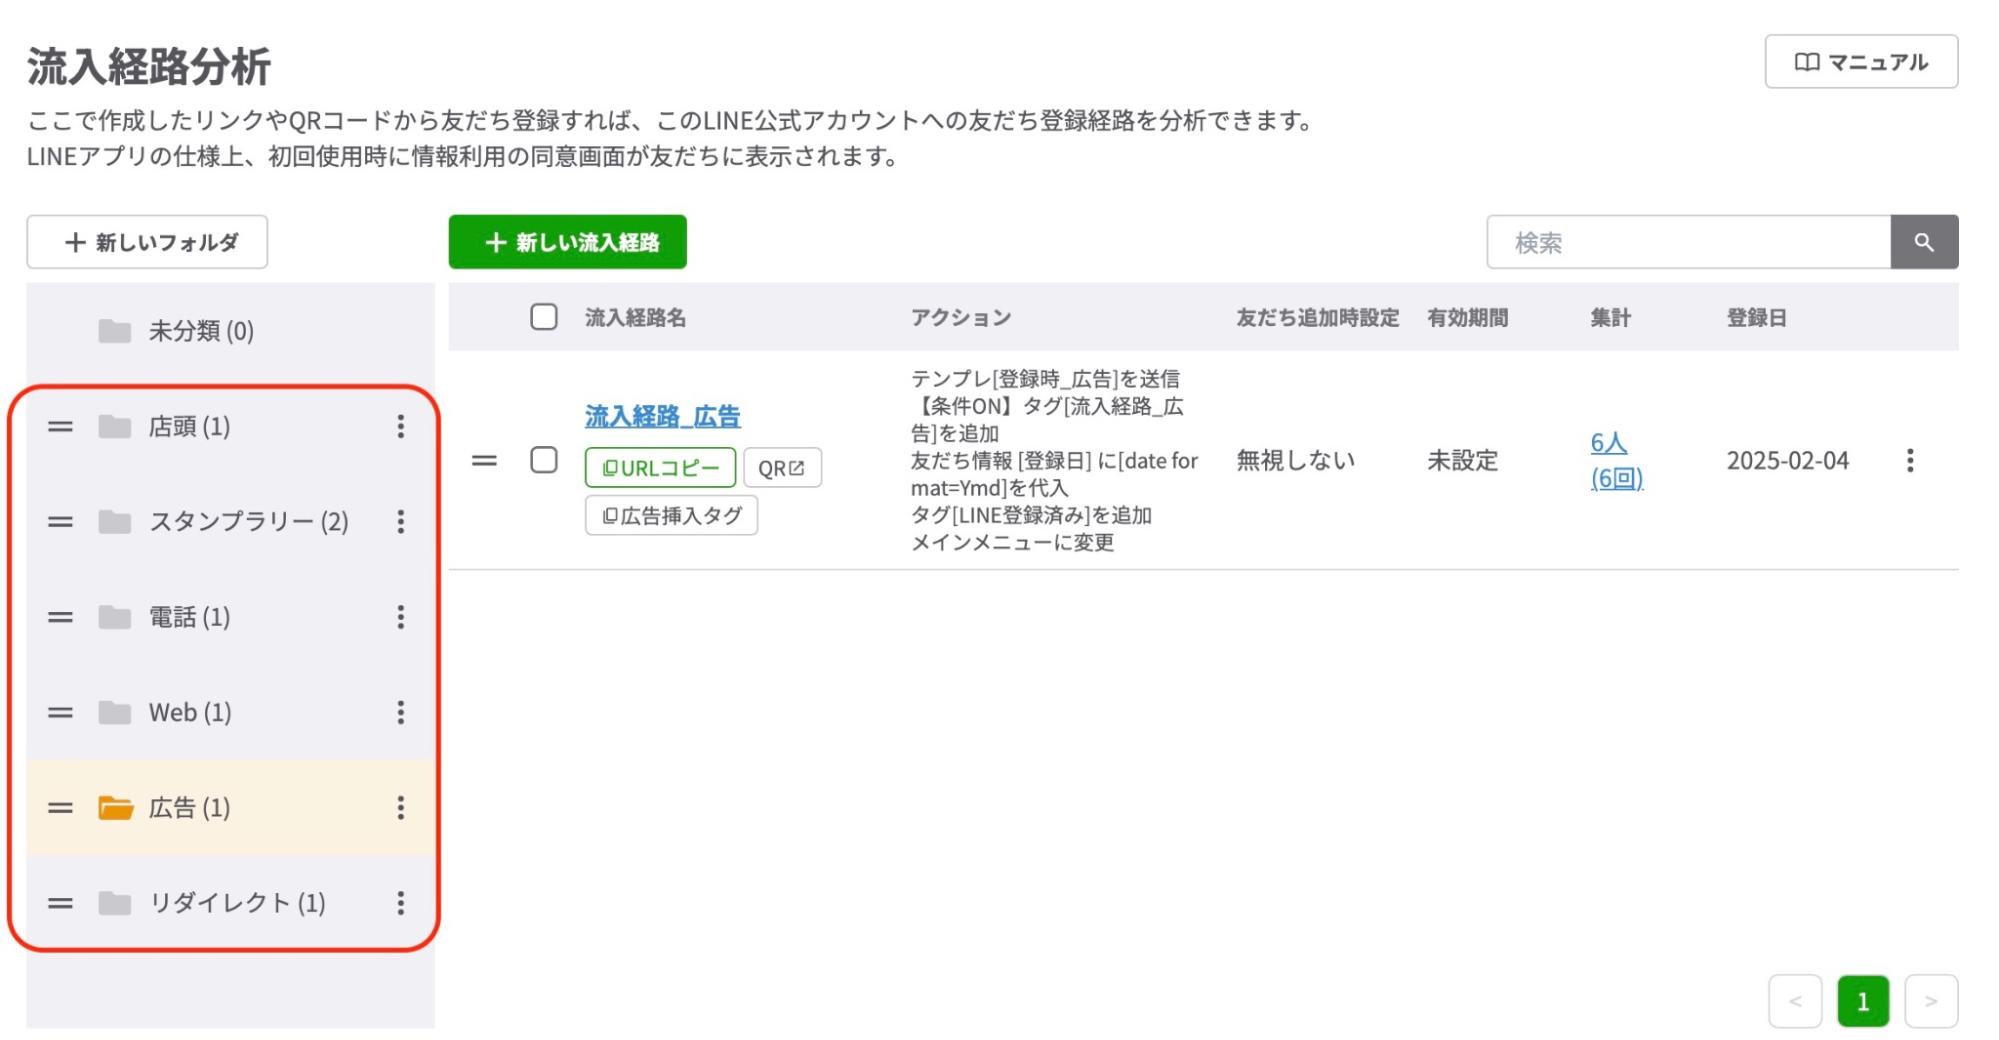The image size is (1999, 1040).
Task: Click inside the 検索 search field
Action: 1690,241
